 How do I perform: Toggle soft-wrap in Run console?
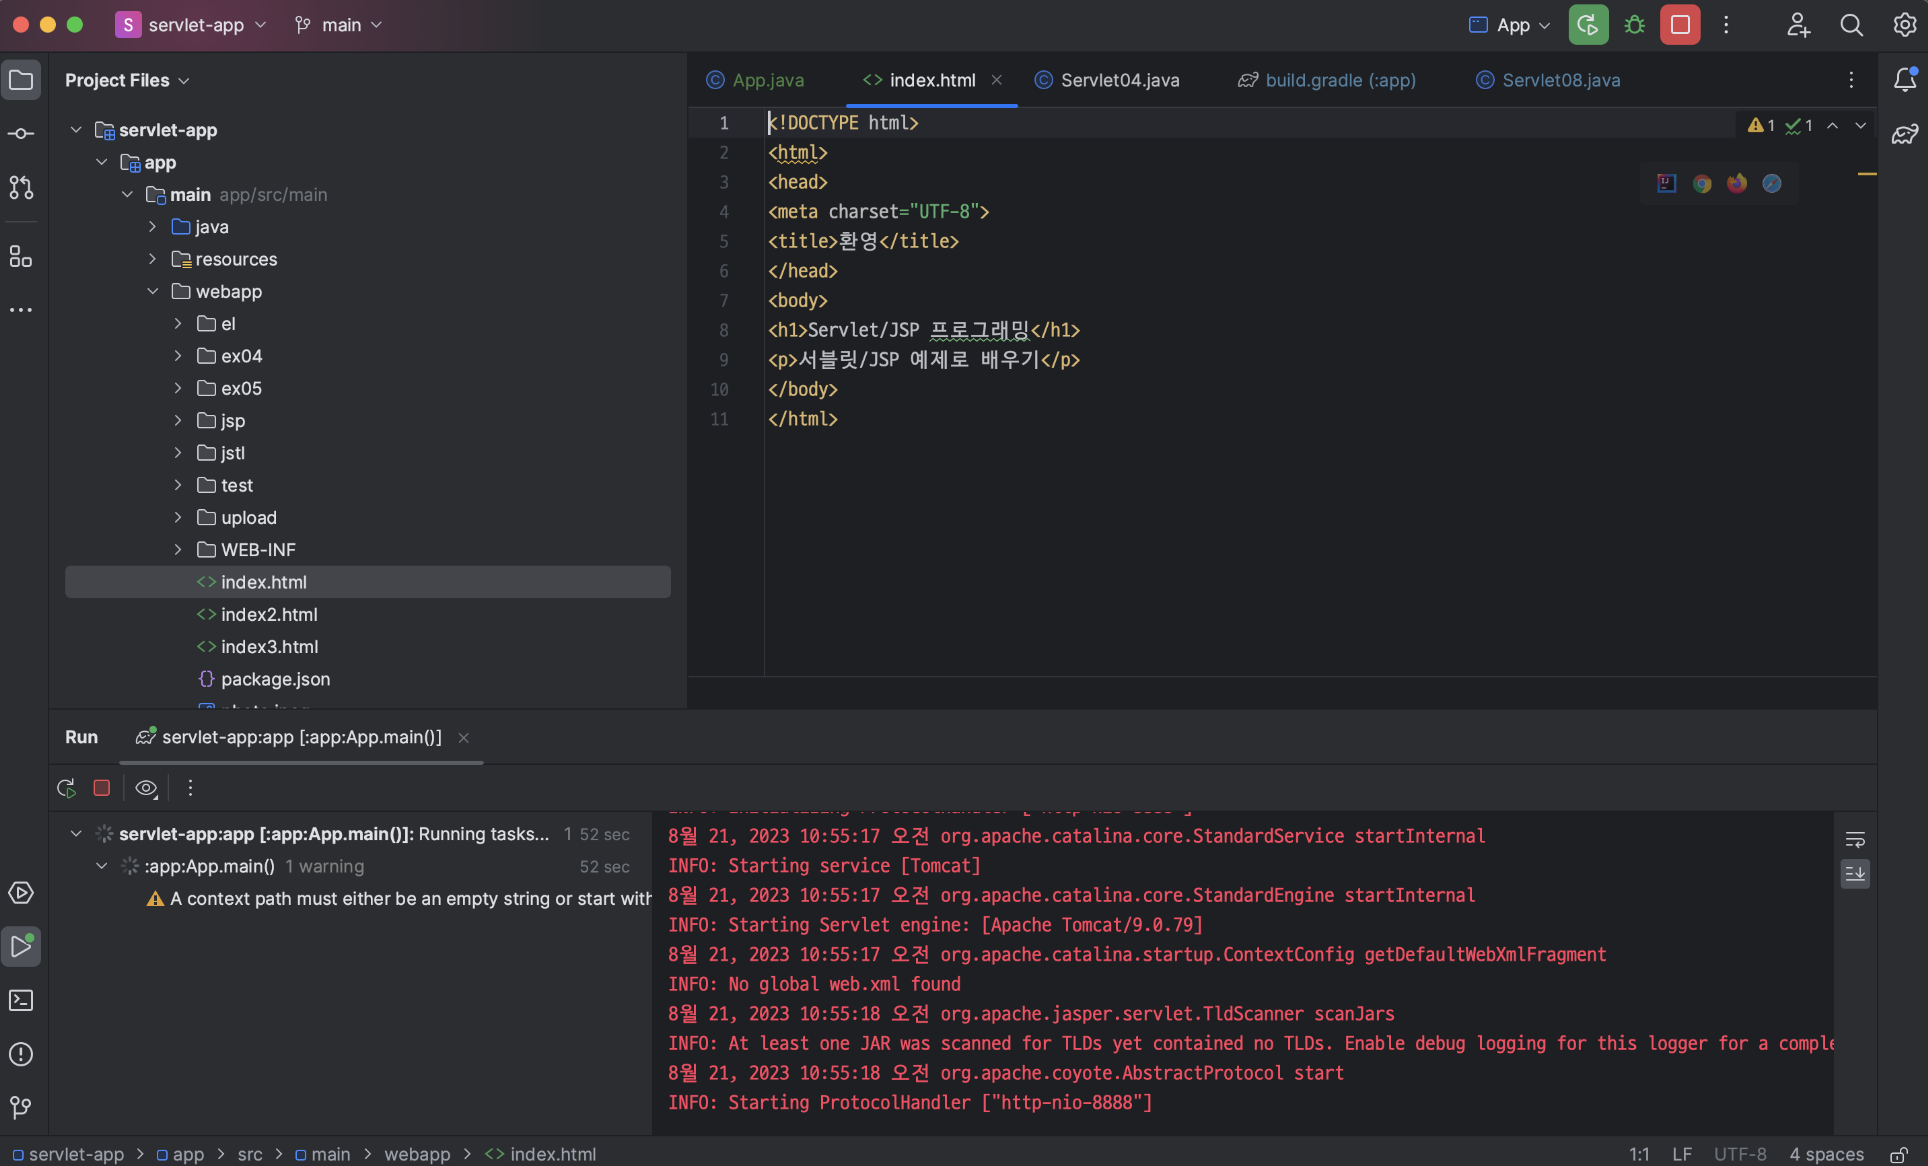tap(1855, 839)
